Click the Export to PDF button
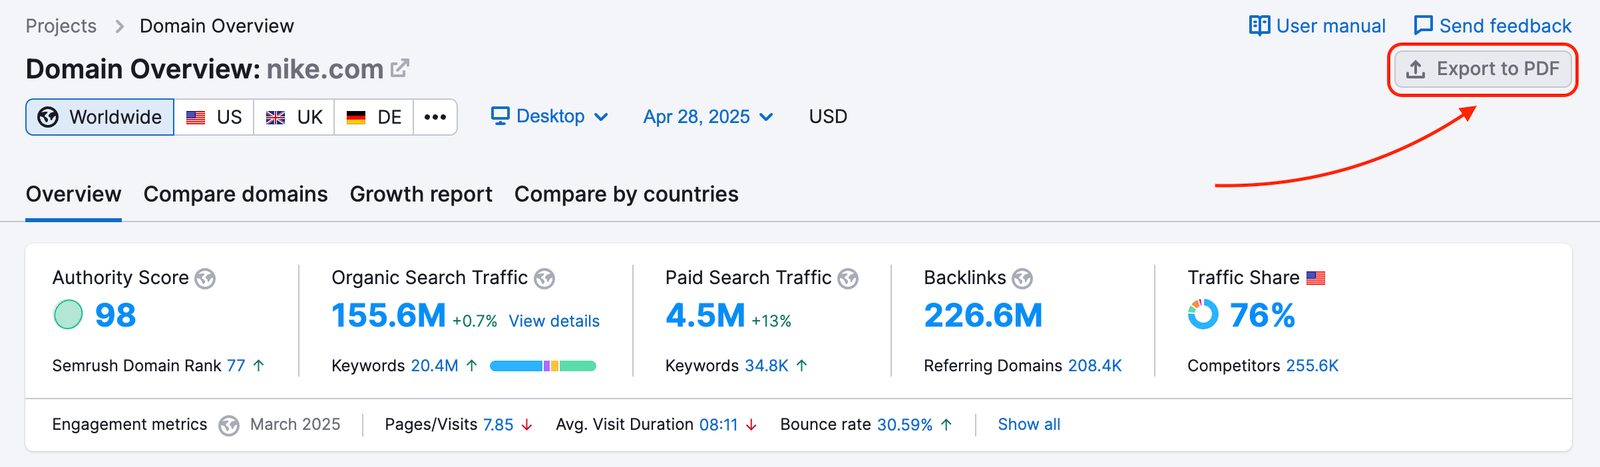Screen dimensions: 1600x467 pos(1483,69)
